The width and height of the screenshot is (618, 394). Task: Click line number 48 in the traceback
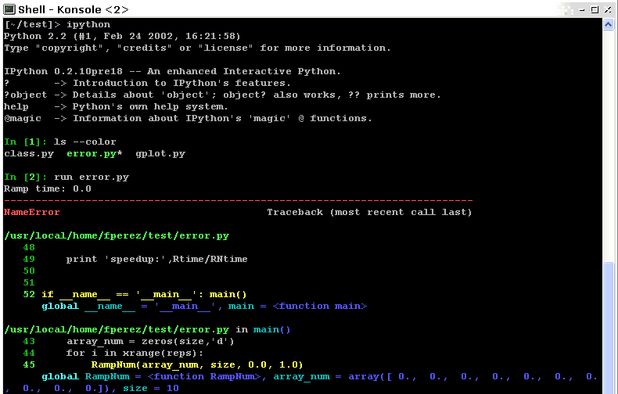pyautogui.click(x=29, y=247)
